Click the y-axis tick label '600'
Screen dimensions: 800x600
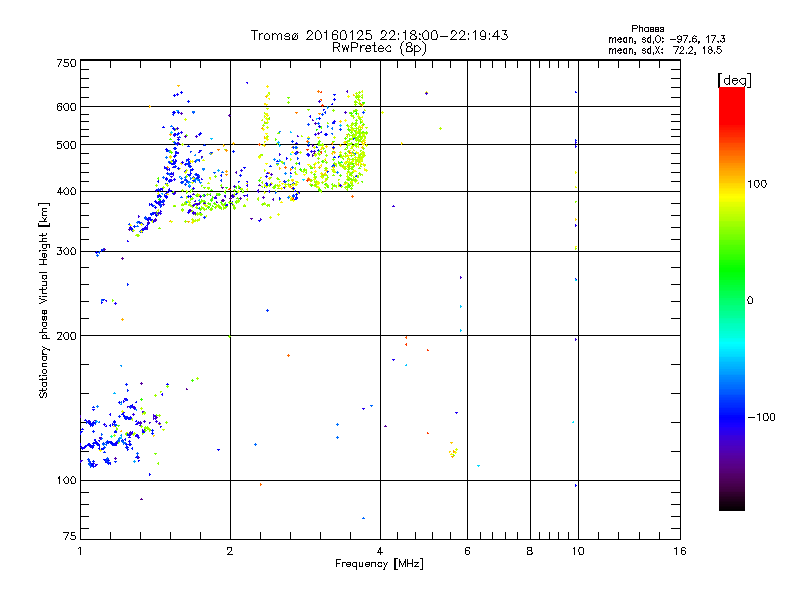pos(66,107)
